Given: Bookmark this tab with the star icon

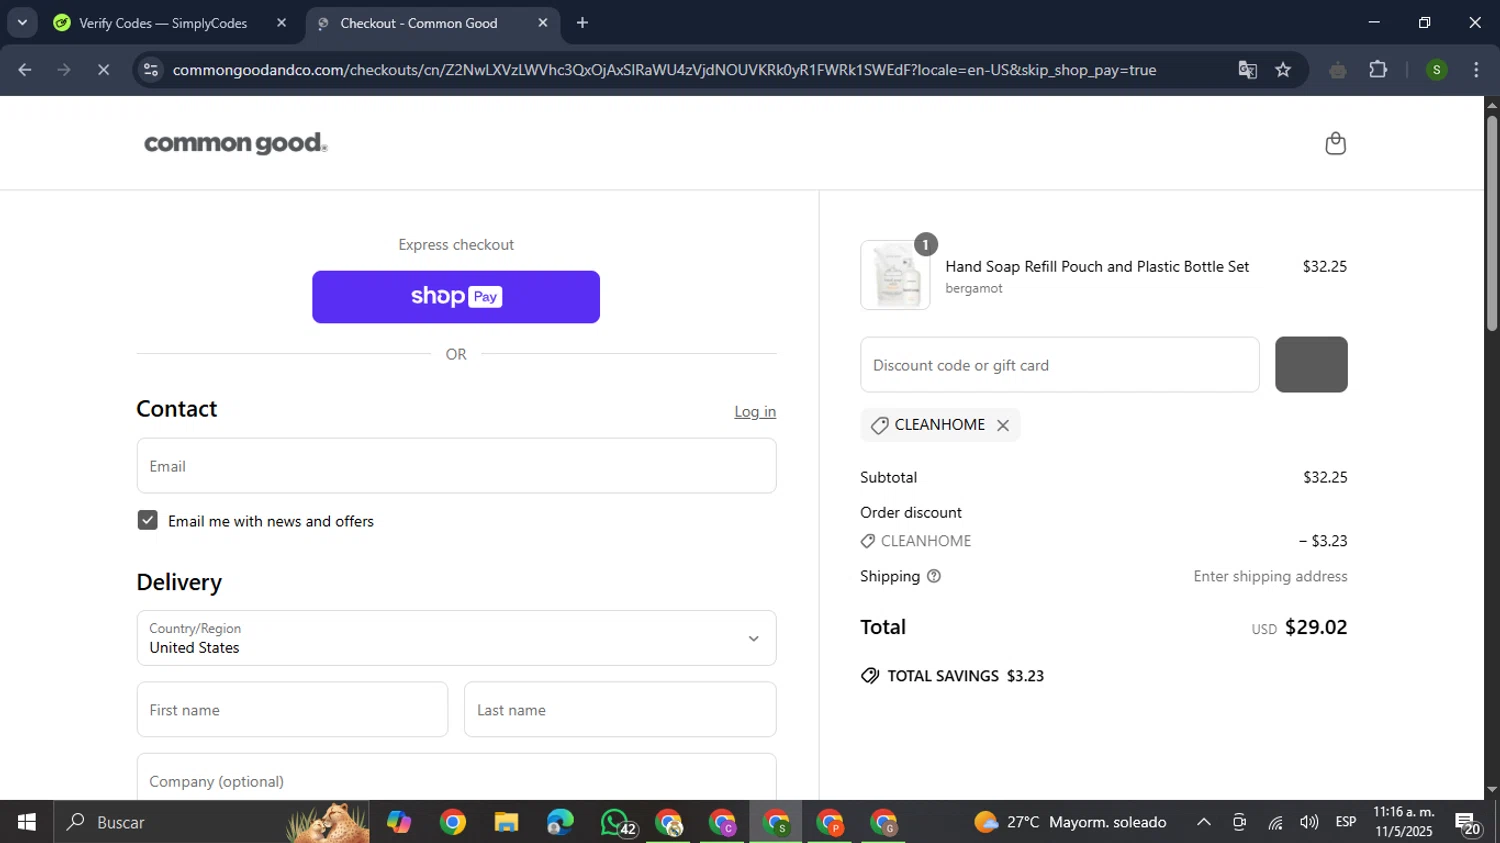Looking at the screenshot, I should 1283,70.
